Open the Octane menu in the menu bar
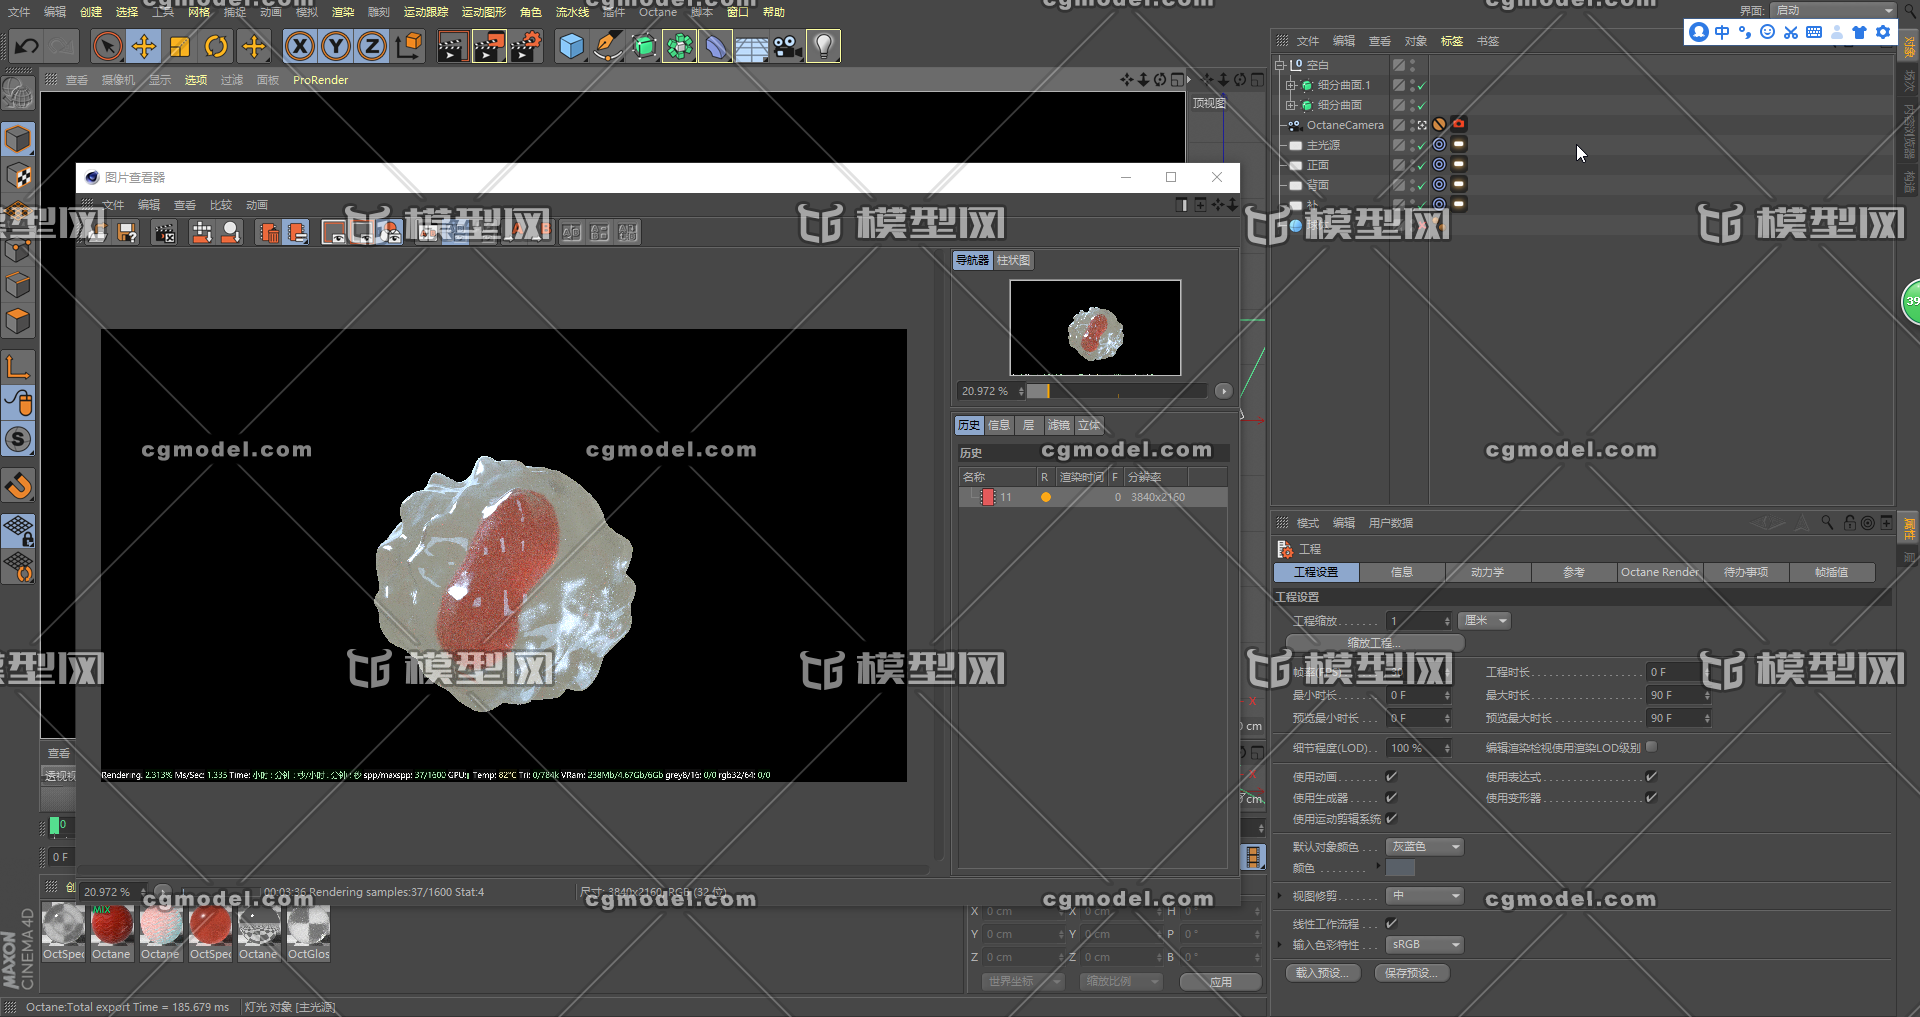The image size is (1920, 1017). tap(658, 12)
